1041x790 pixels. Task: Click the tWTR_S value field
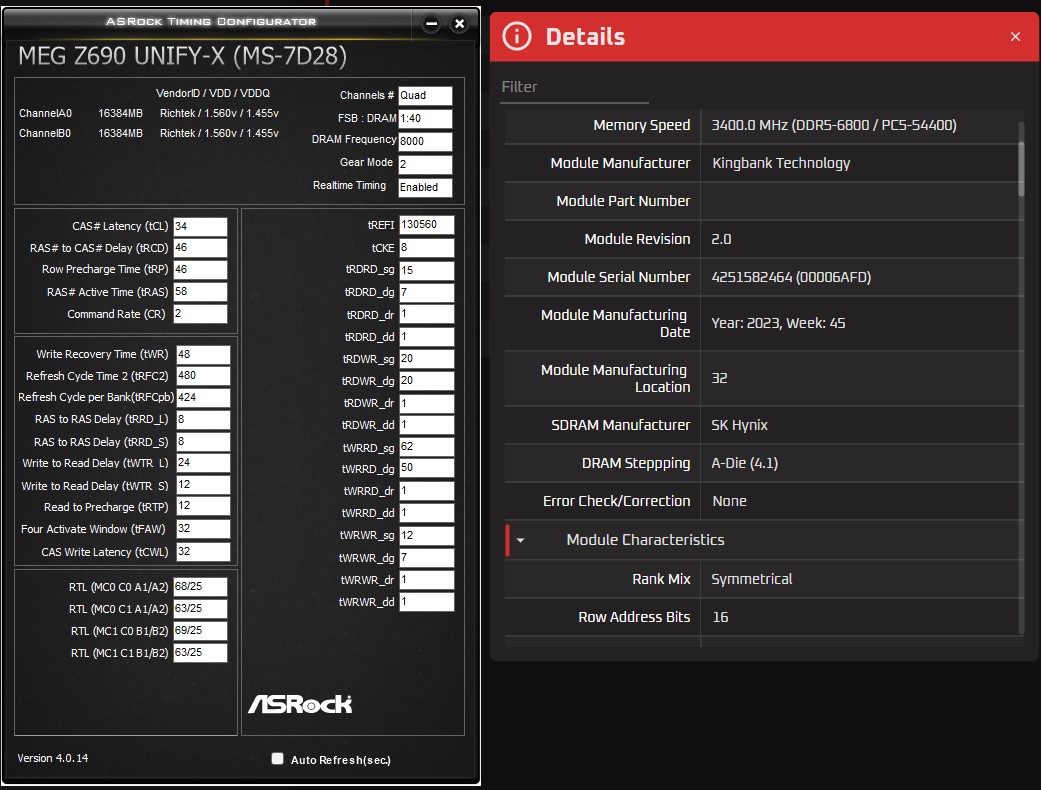point(203,485)
